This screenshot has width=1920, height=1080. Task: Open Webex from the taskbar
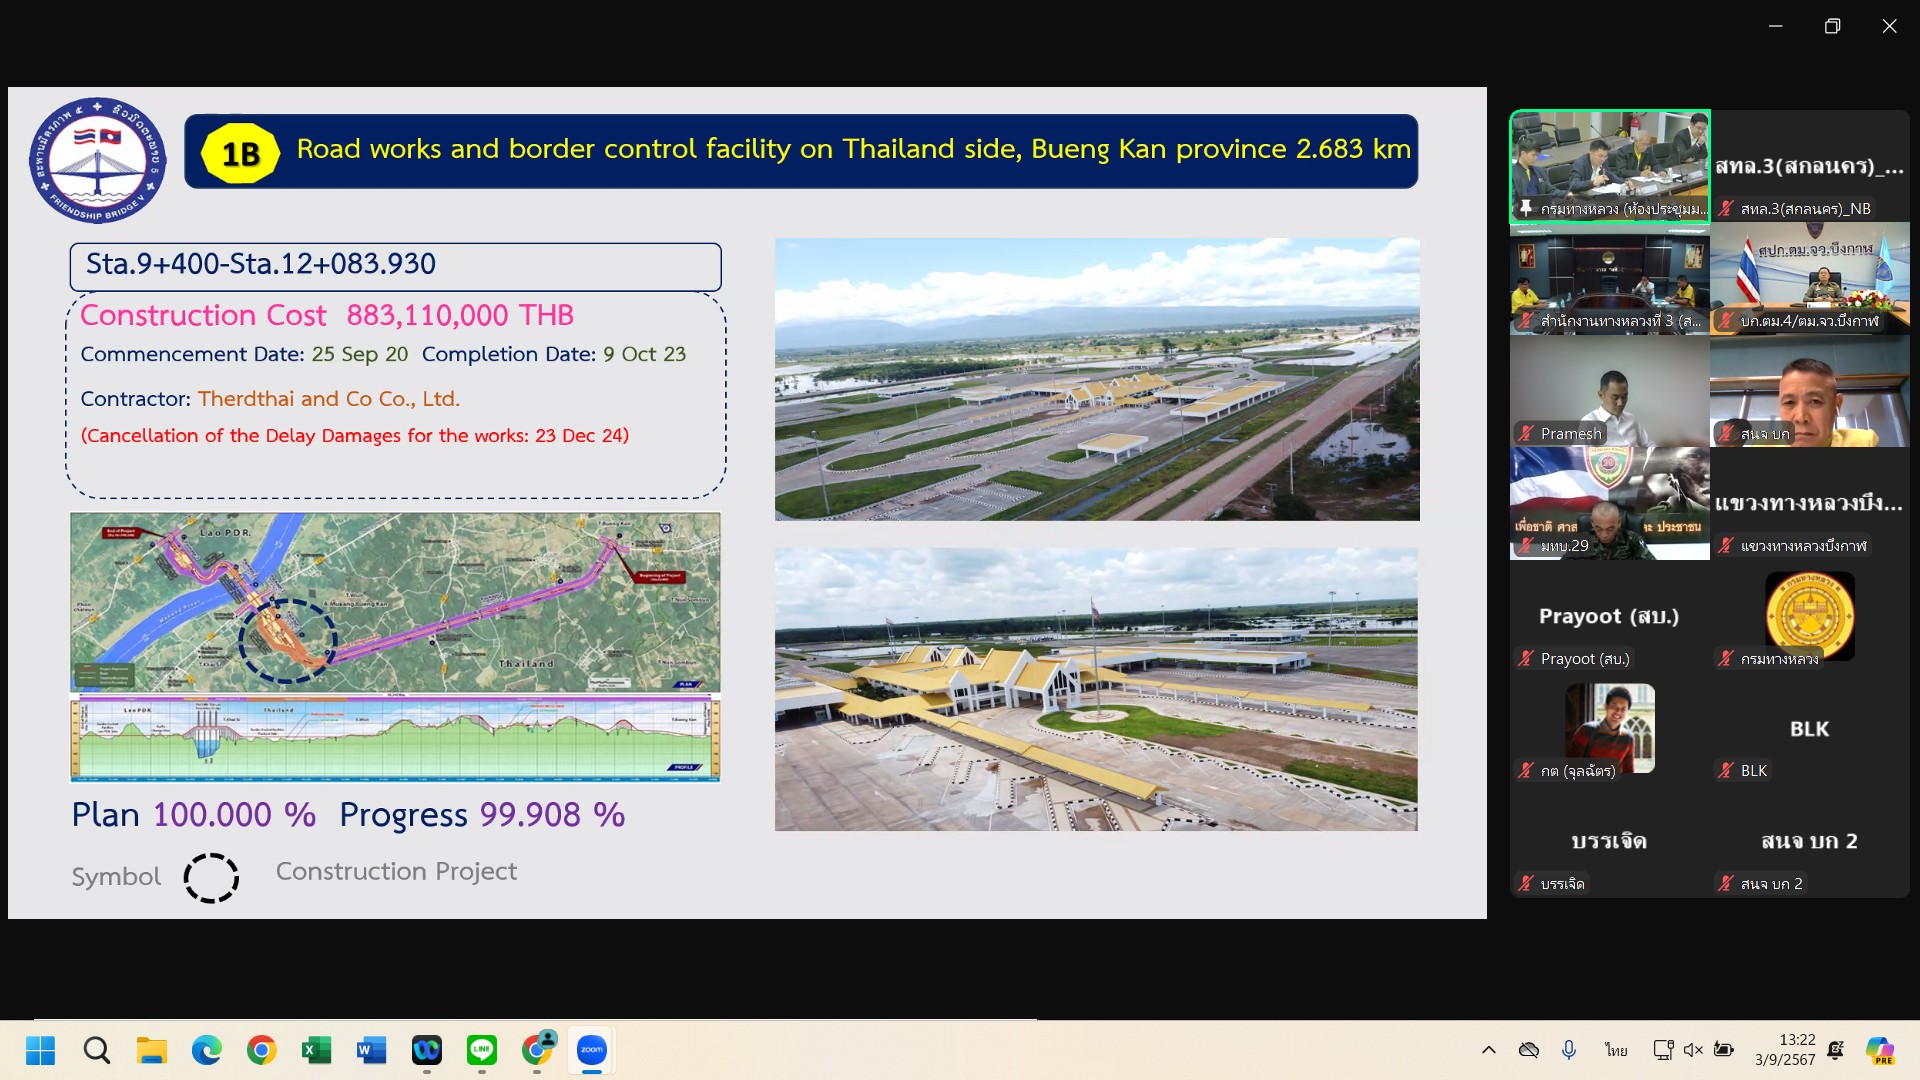pyautogui.click(x=427, y=1050)
